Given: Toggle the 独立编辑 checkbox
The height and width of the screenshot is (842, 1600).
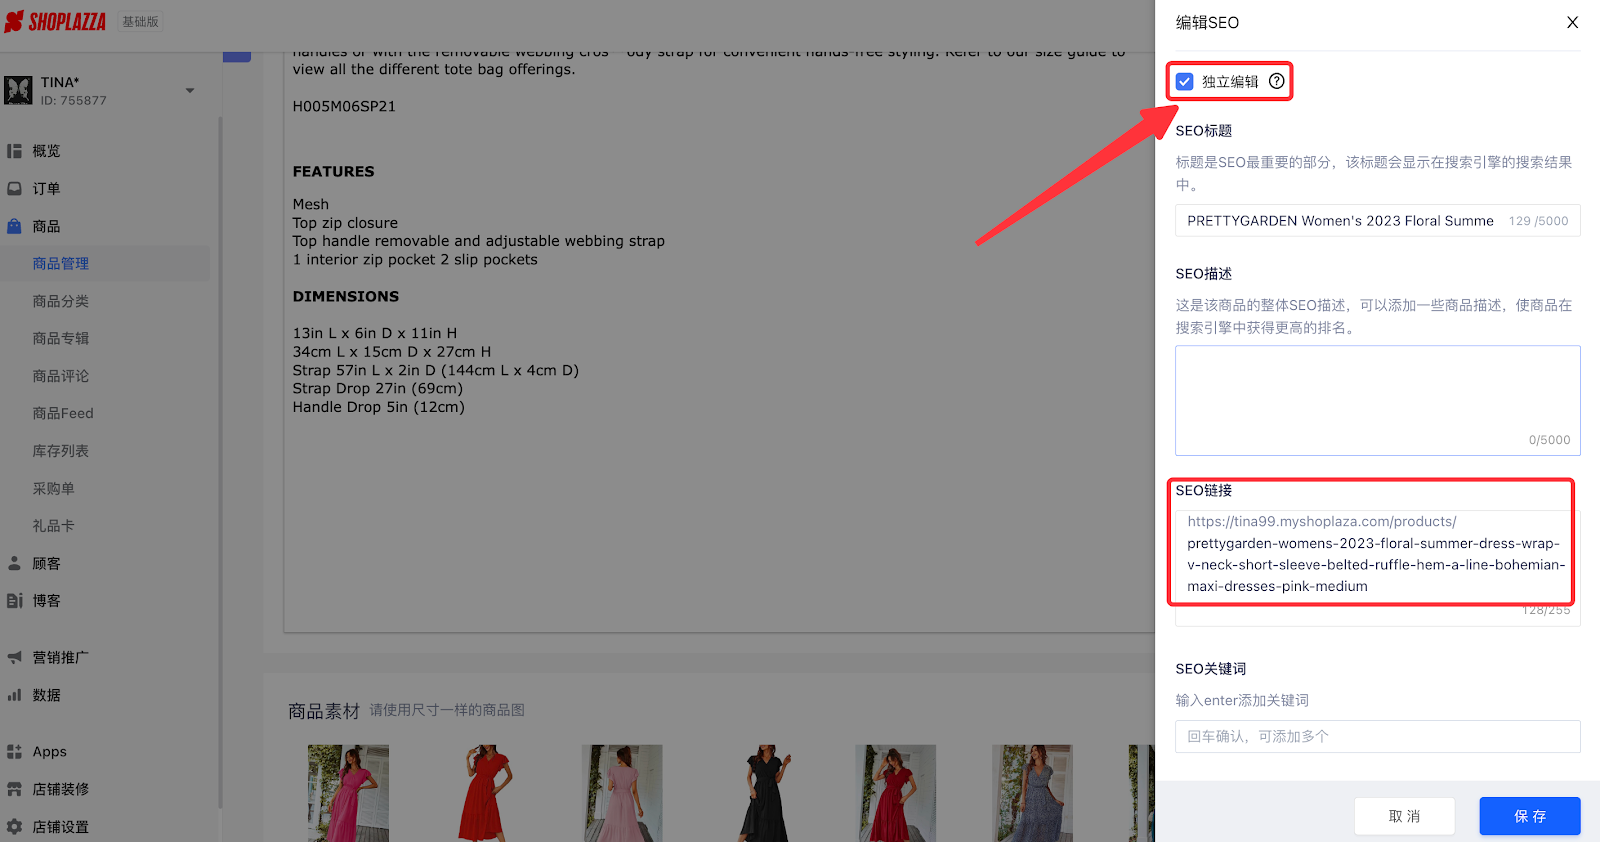Looking at the screenshot, I should coord(1185,82).
